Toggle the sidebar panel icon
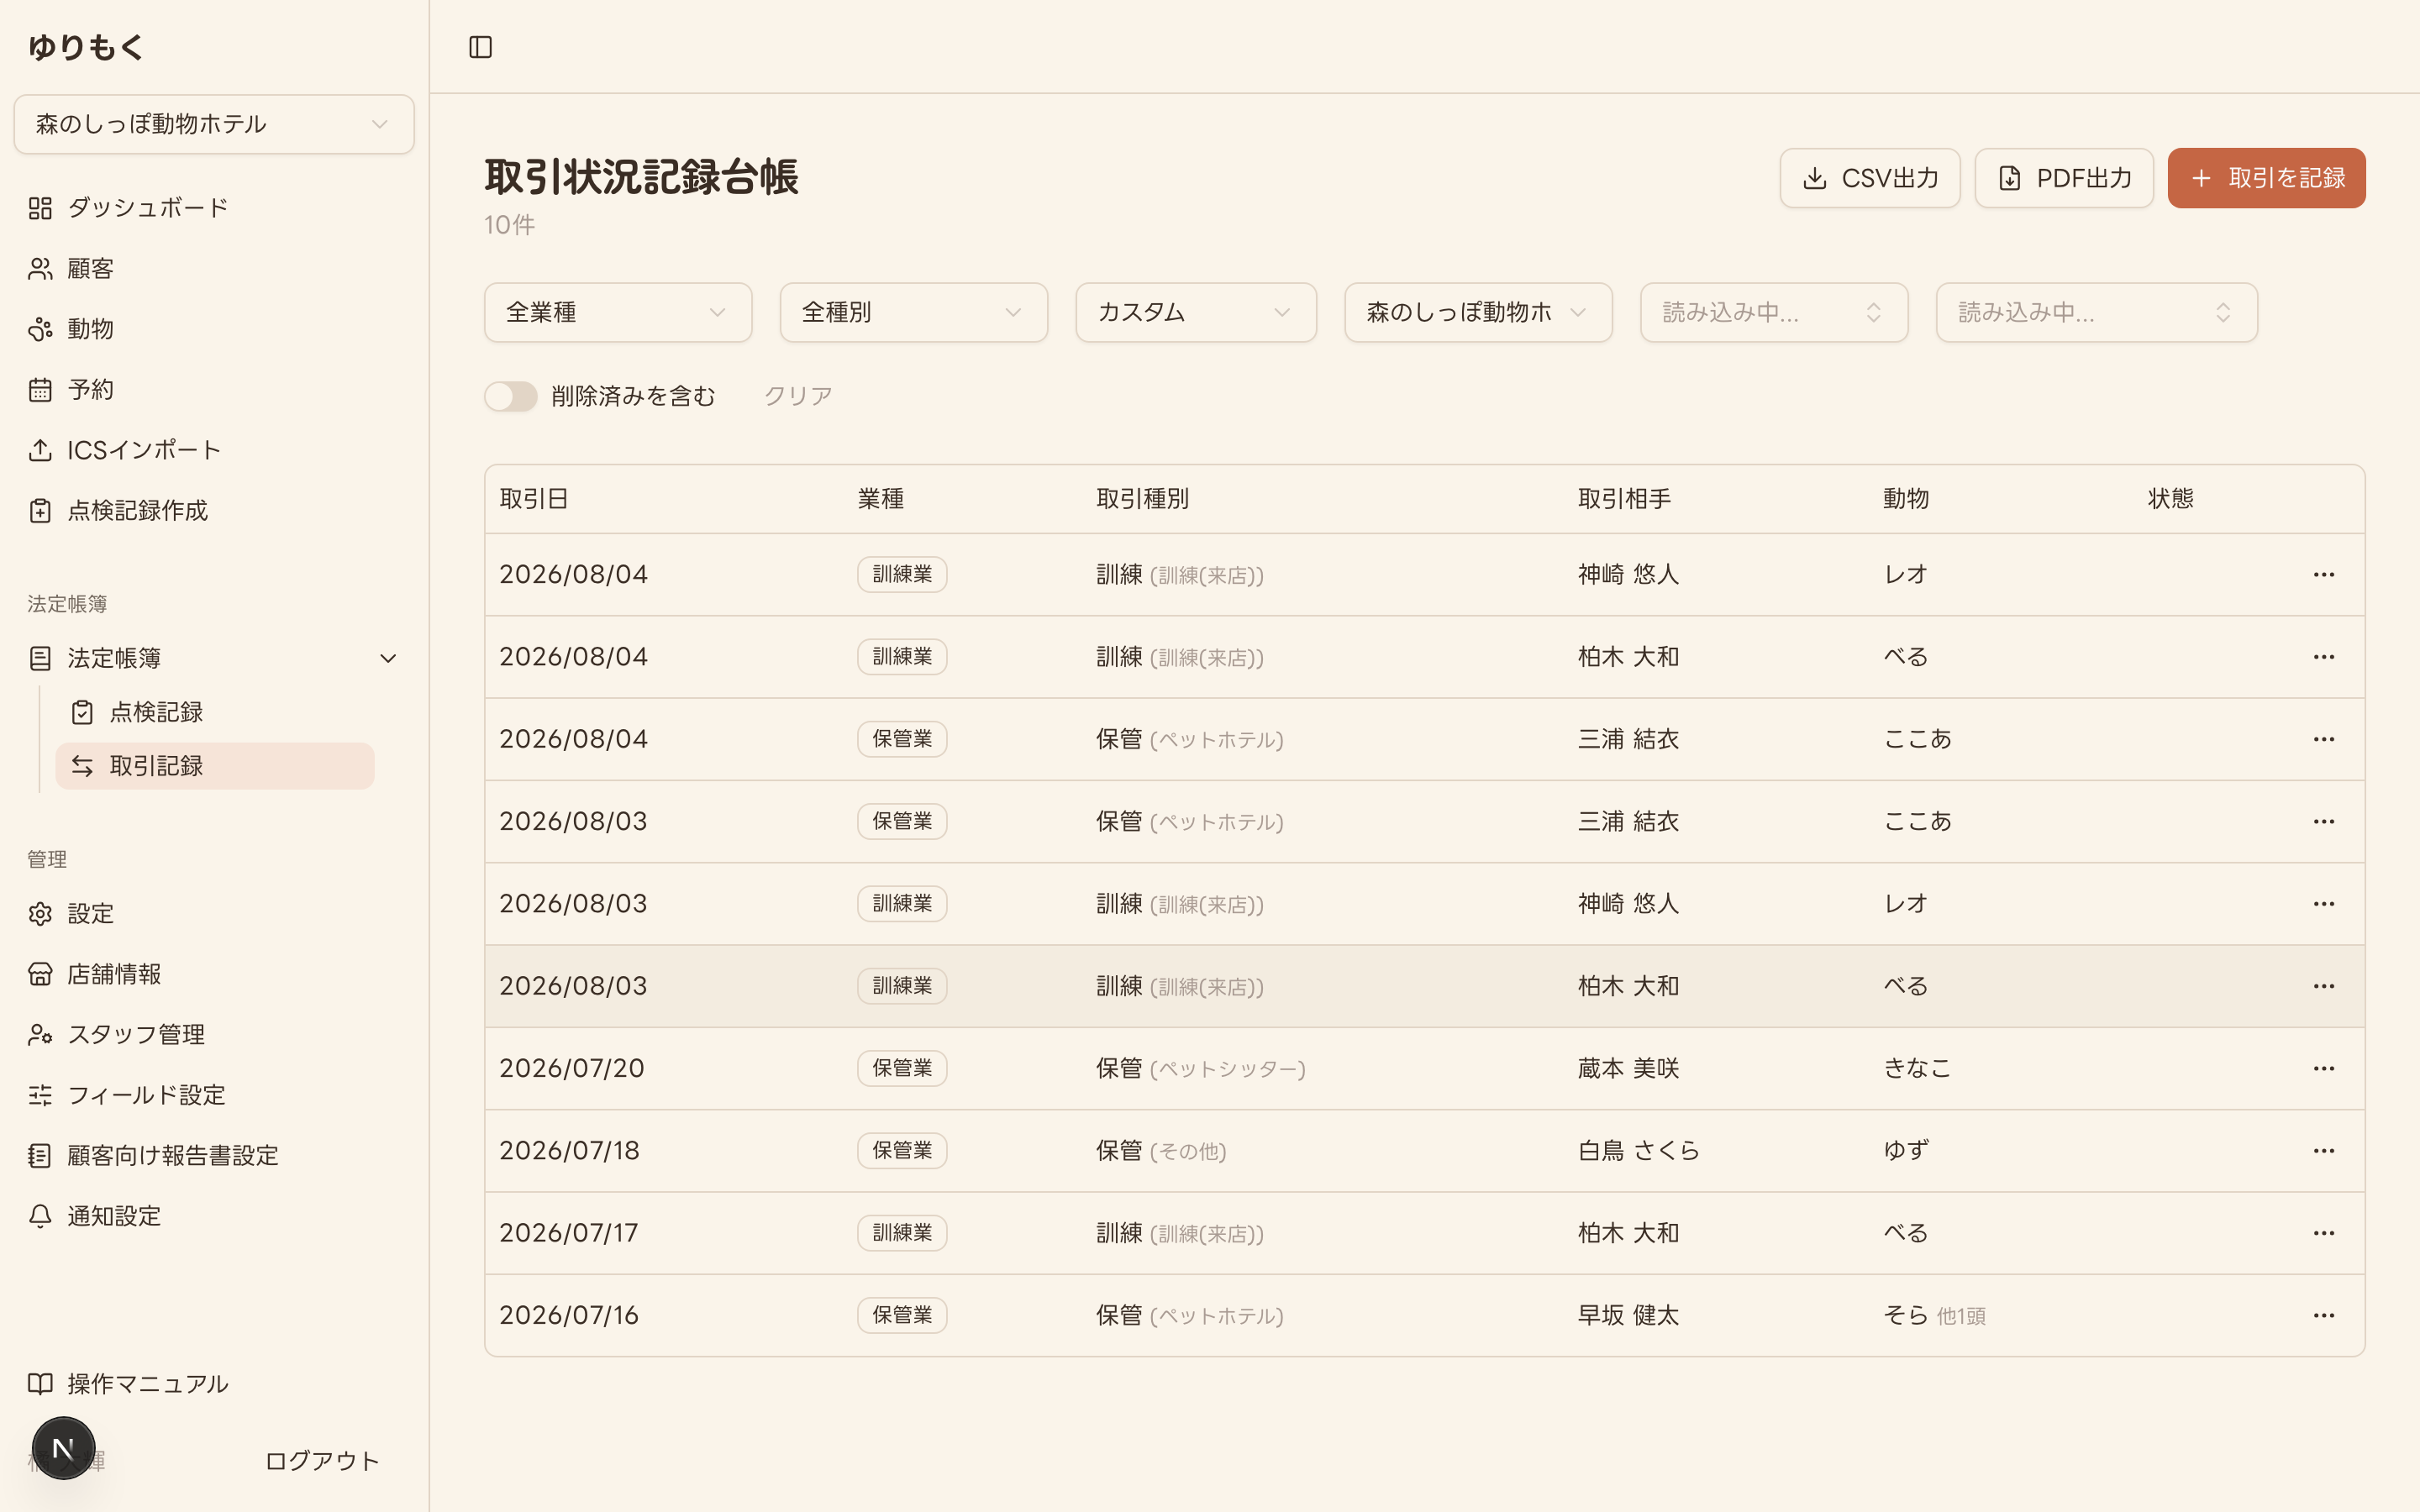Image resolution: width=2420 pixels, height=1512 pixels. click(x=480, y=47)
